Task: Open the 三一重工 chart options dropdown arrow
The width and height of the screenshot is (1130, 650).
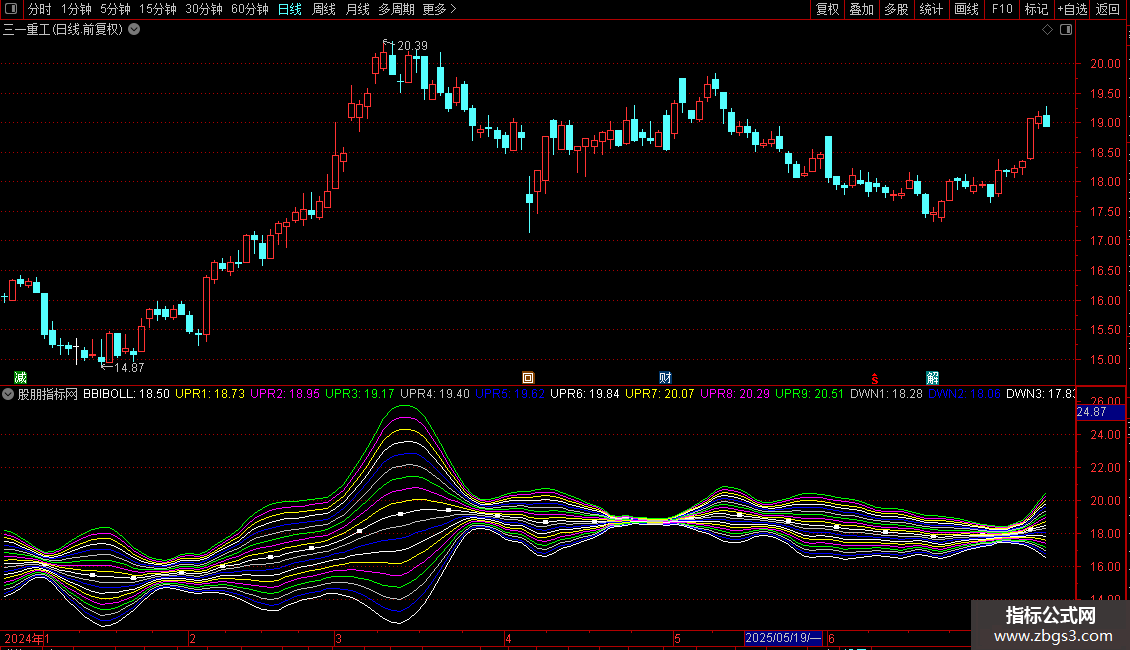Action: (x=134, y=30)
